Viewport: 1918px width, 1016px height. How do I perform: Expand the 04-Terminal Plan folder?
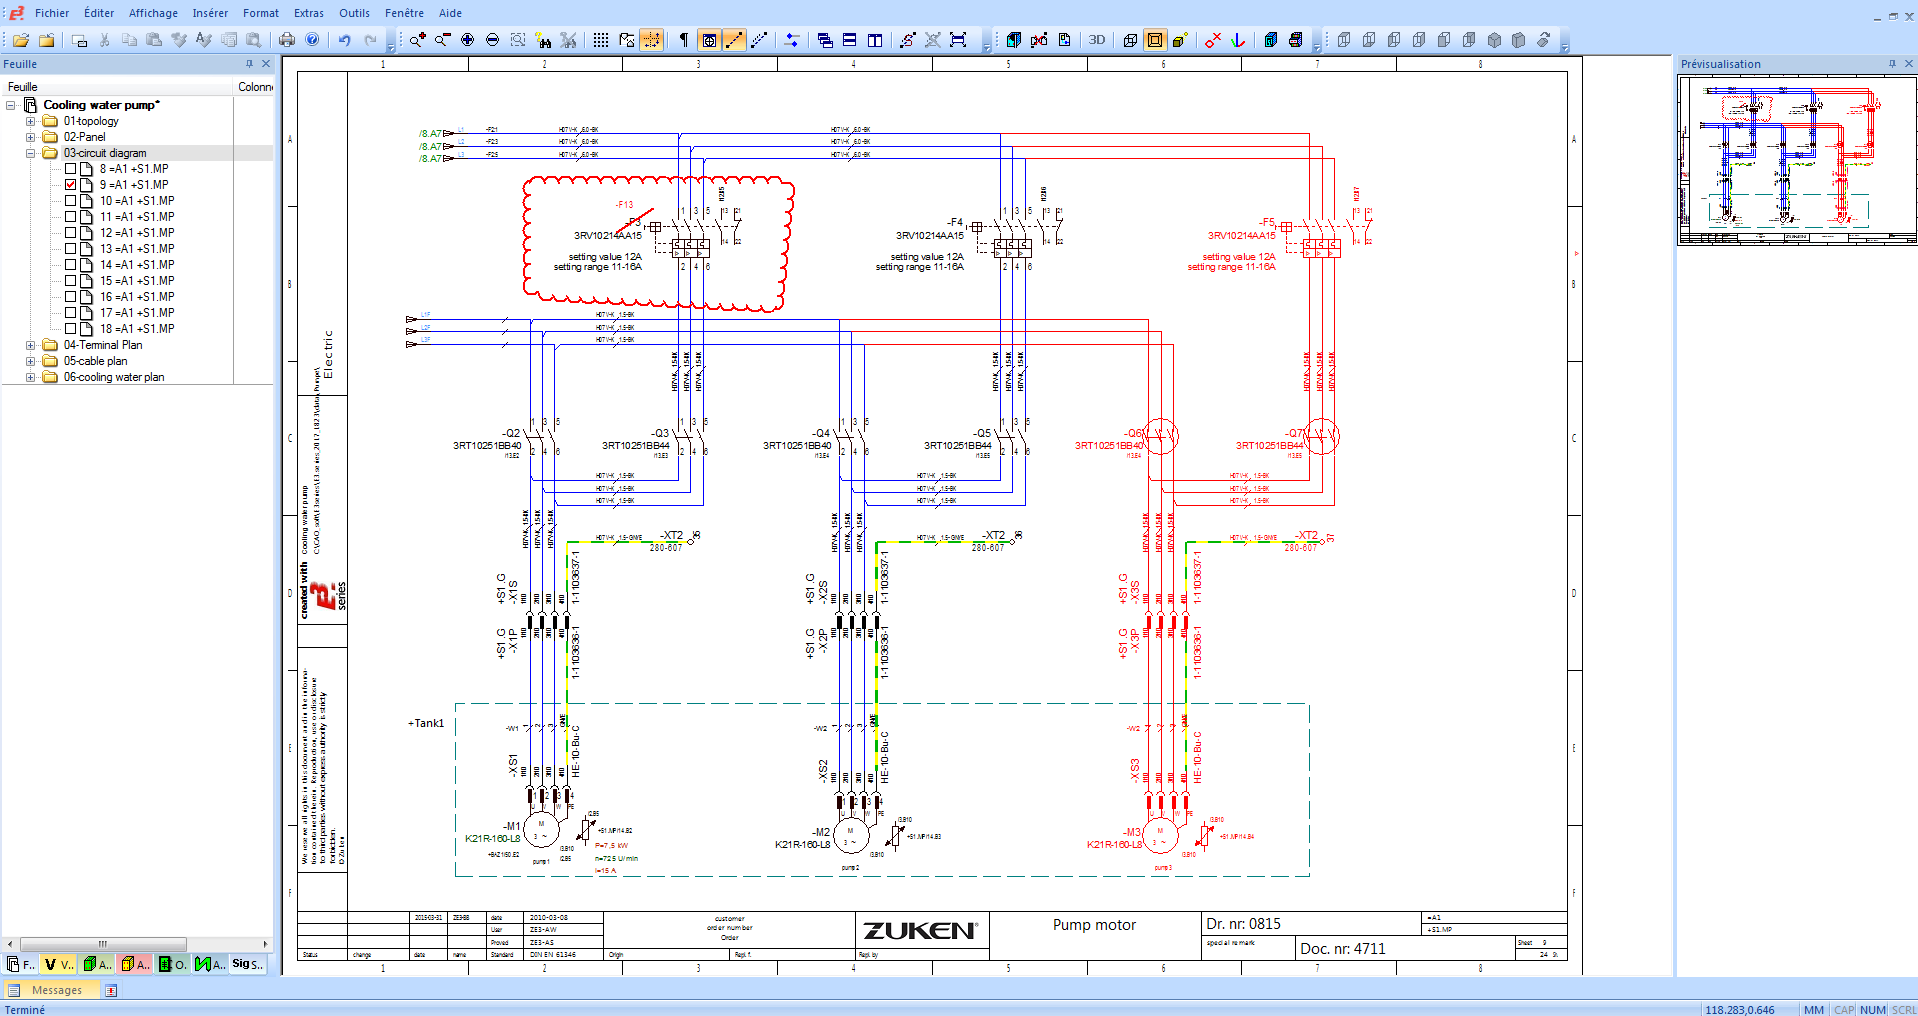pyautogui.click(x=30, y=345)
